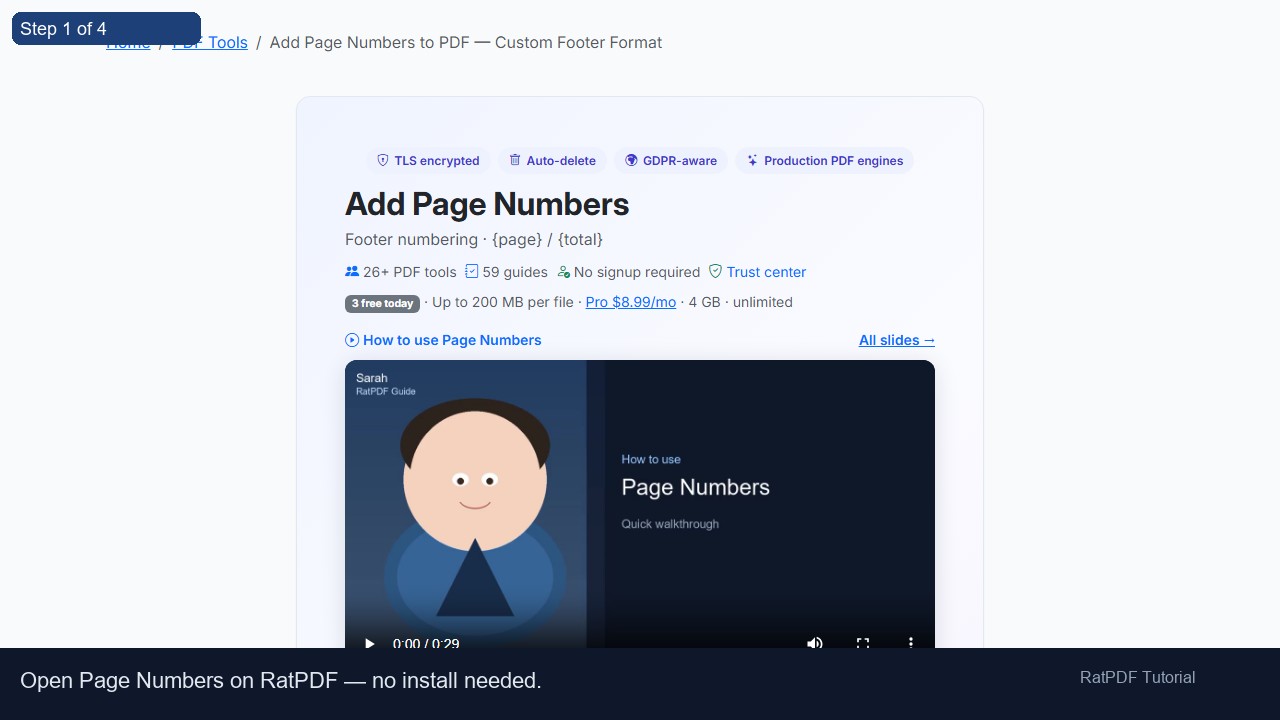Click the trash icon beside Auto-delete
Image resolution: width=1280 pixels, height=720 pixels.
point(515,160)
